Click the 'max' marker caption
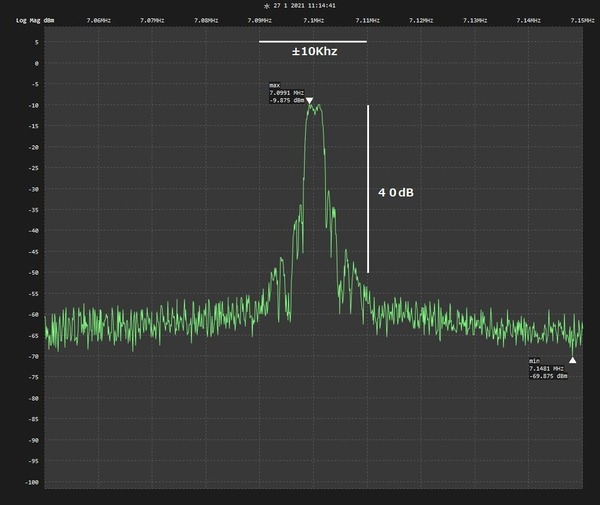Screen dimensions: 600x505 [275, 85]
